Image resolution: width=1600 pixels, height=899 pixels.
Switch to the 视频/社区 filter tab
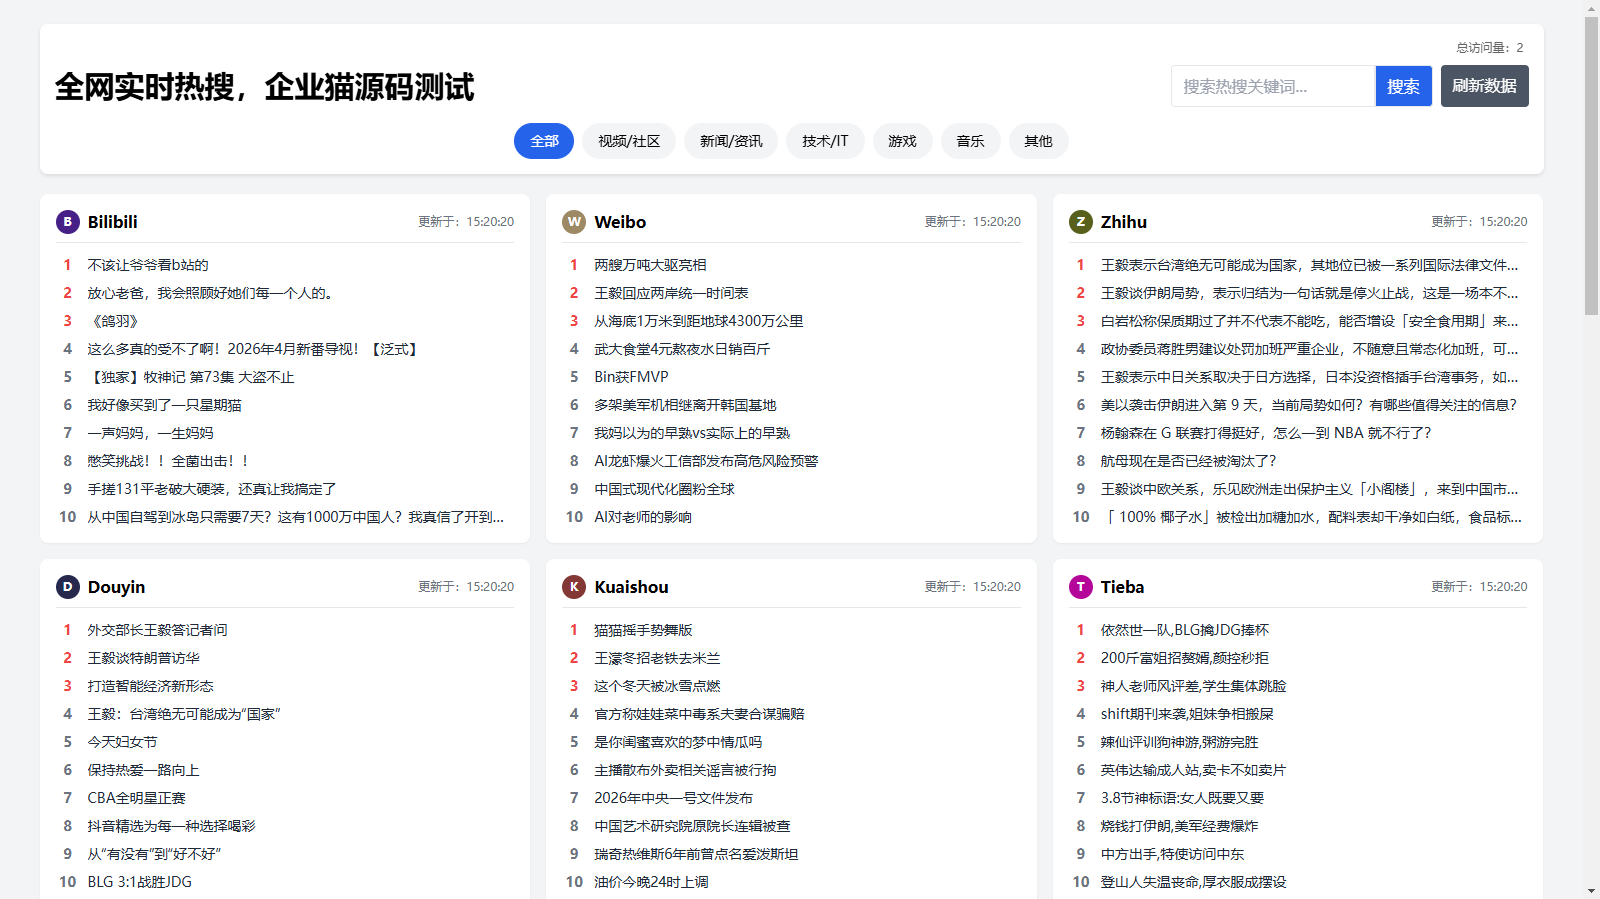coord(629,141)
